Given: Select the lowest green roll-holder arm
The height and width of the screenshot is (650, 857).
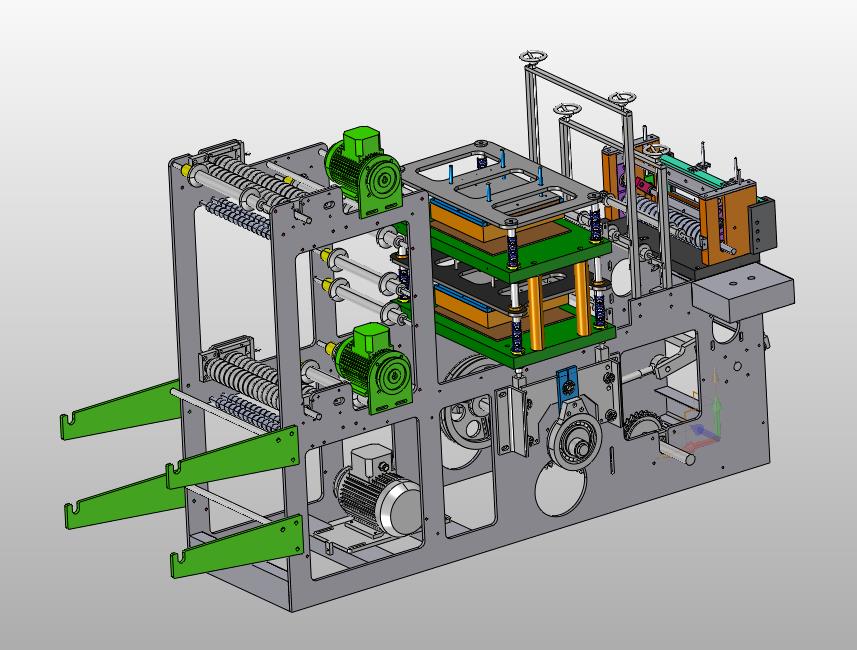Looking at the screenshot, I should [x=237, y=546].
